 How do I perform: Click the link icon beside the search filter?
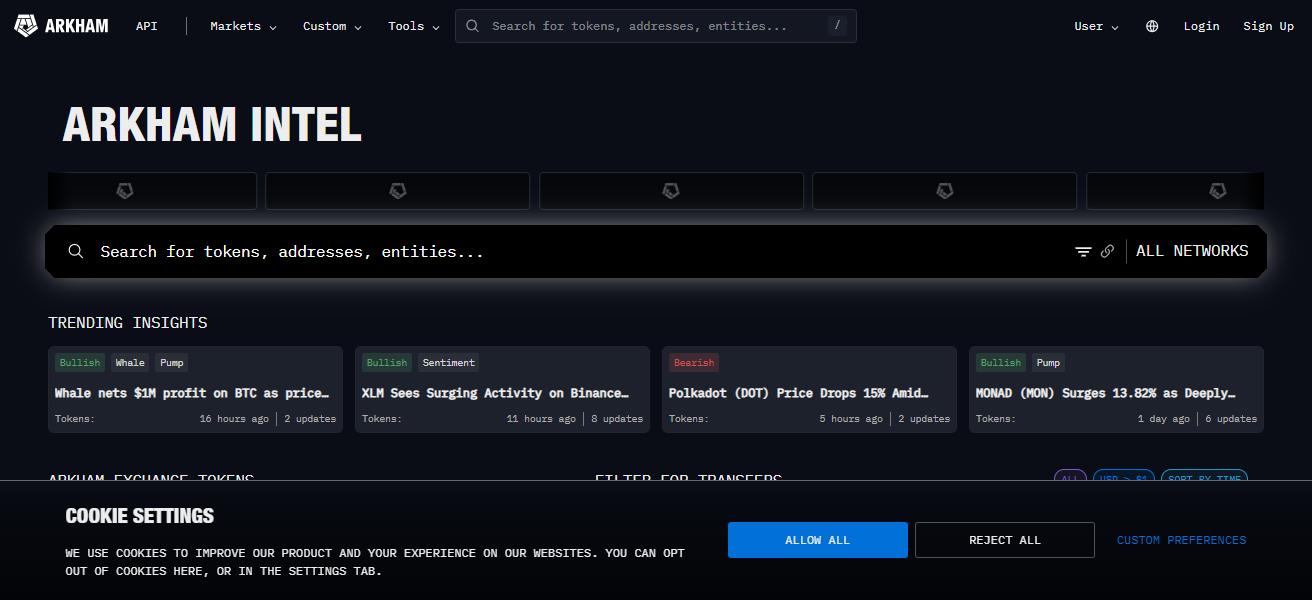[1107, 252]
